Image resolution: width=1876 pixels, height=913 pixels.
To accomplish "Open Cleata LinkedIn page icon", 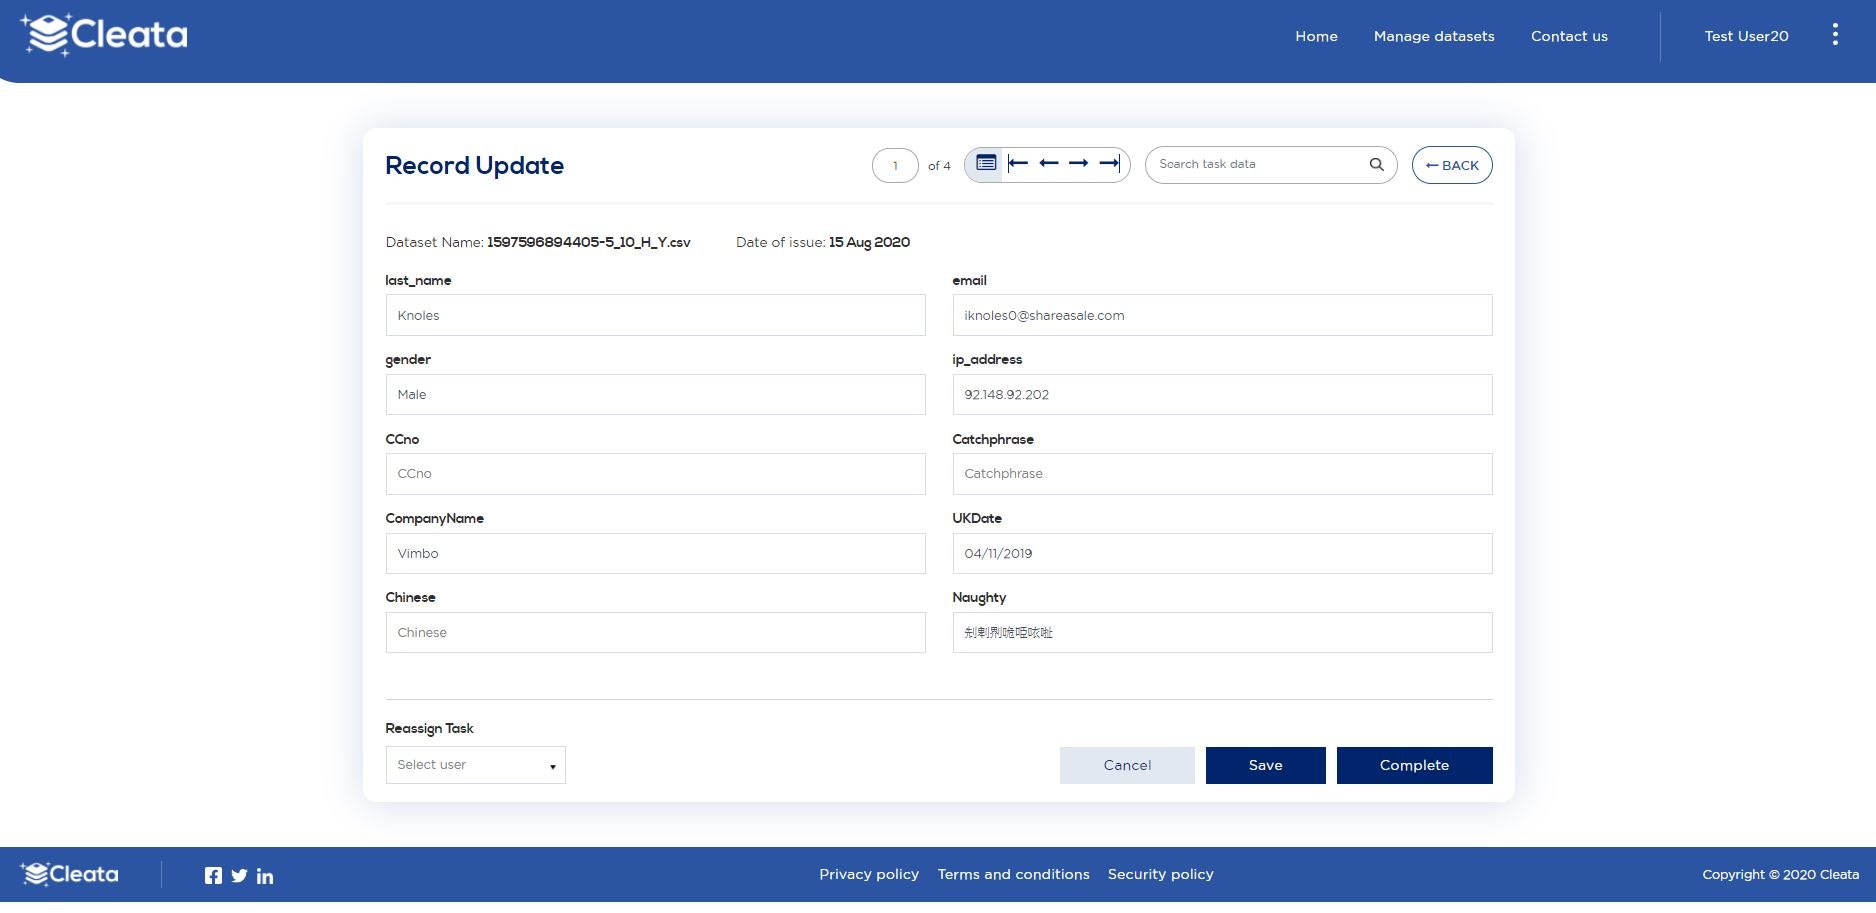I will (265, 876).
